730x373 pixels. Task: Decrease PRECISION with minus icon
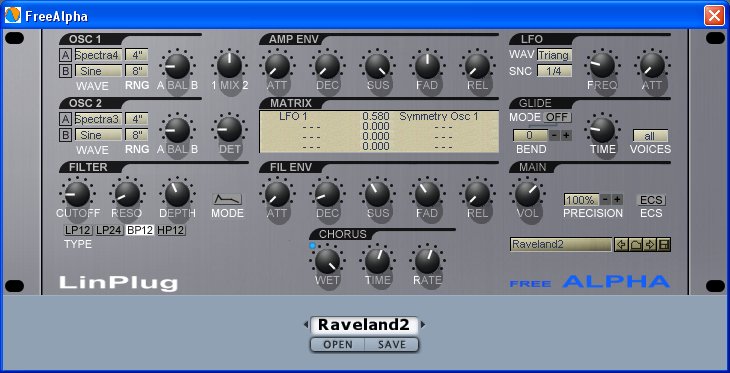(605, 199)
